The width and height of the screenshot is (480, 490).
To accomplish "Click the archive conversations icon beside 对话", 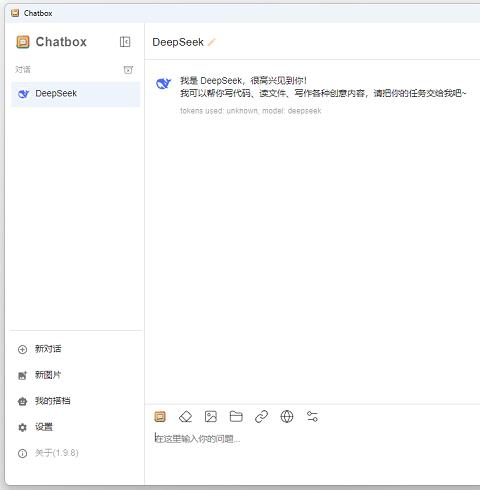I will tap(128, 70).
